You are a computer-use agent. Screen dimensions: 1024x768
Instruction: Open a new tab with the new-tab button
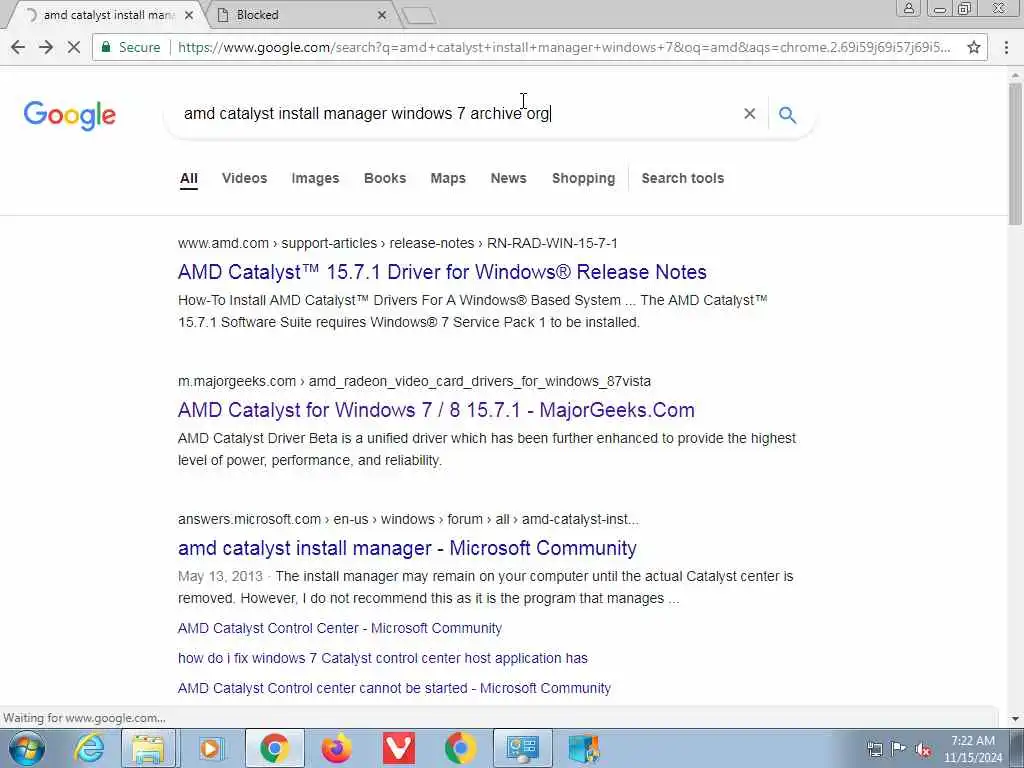click(x=419, y=16)
